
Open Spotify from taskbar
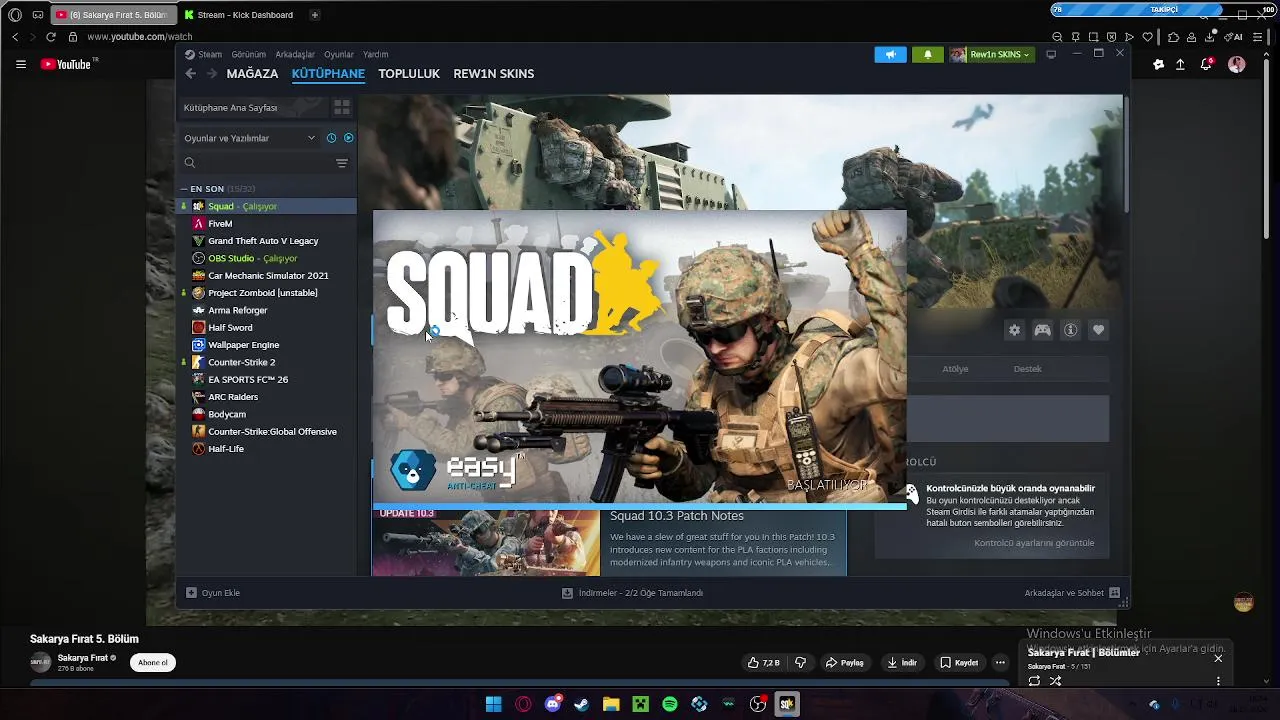(670, 704)
